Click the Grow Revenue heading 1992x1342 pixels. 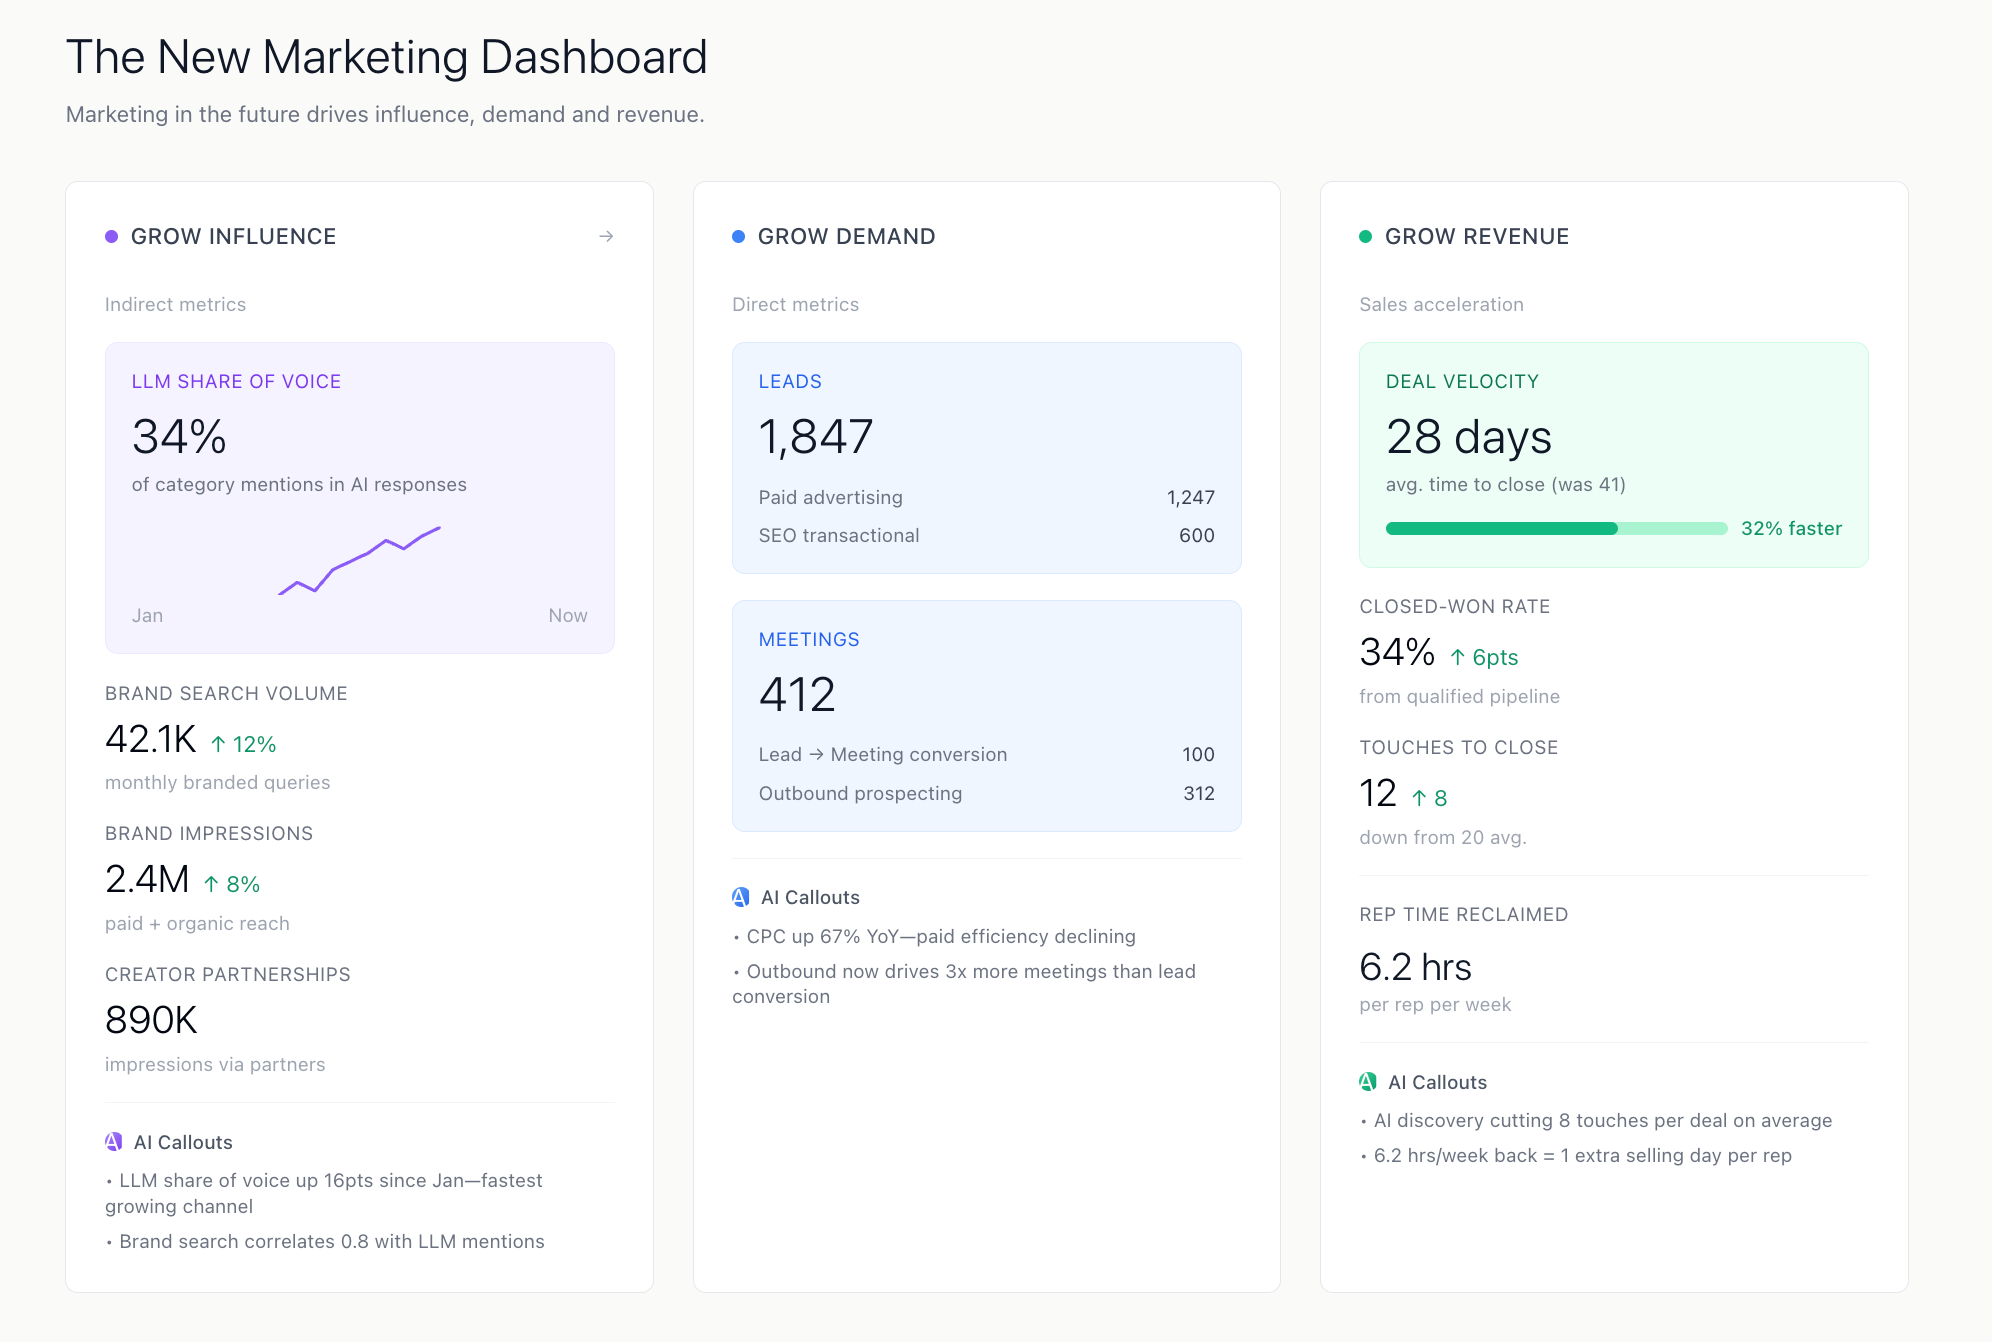(x=1476, y=237)
